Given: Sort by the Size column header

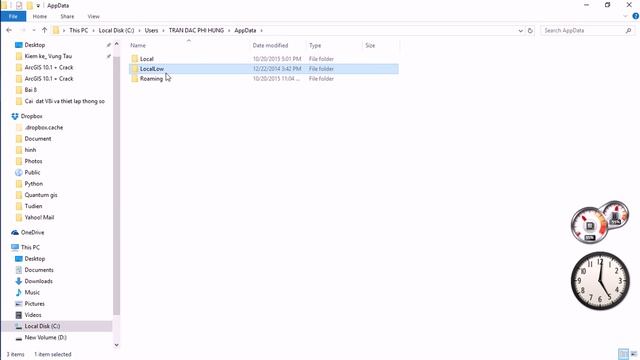Looking at the screenshot, I should [370, 45].
